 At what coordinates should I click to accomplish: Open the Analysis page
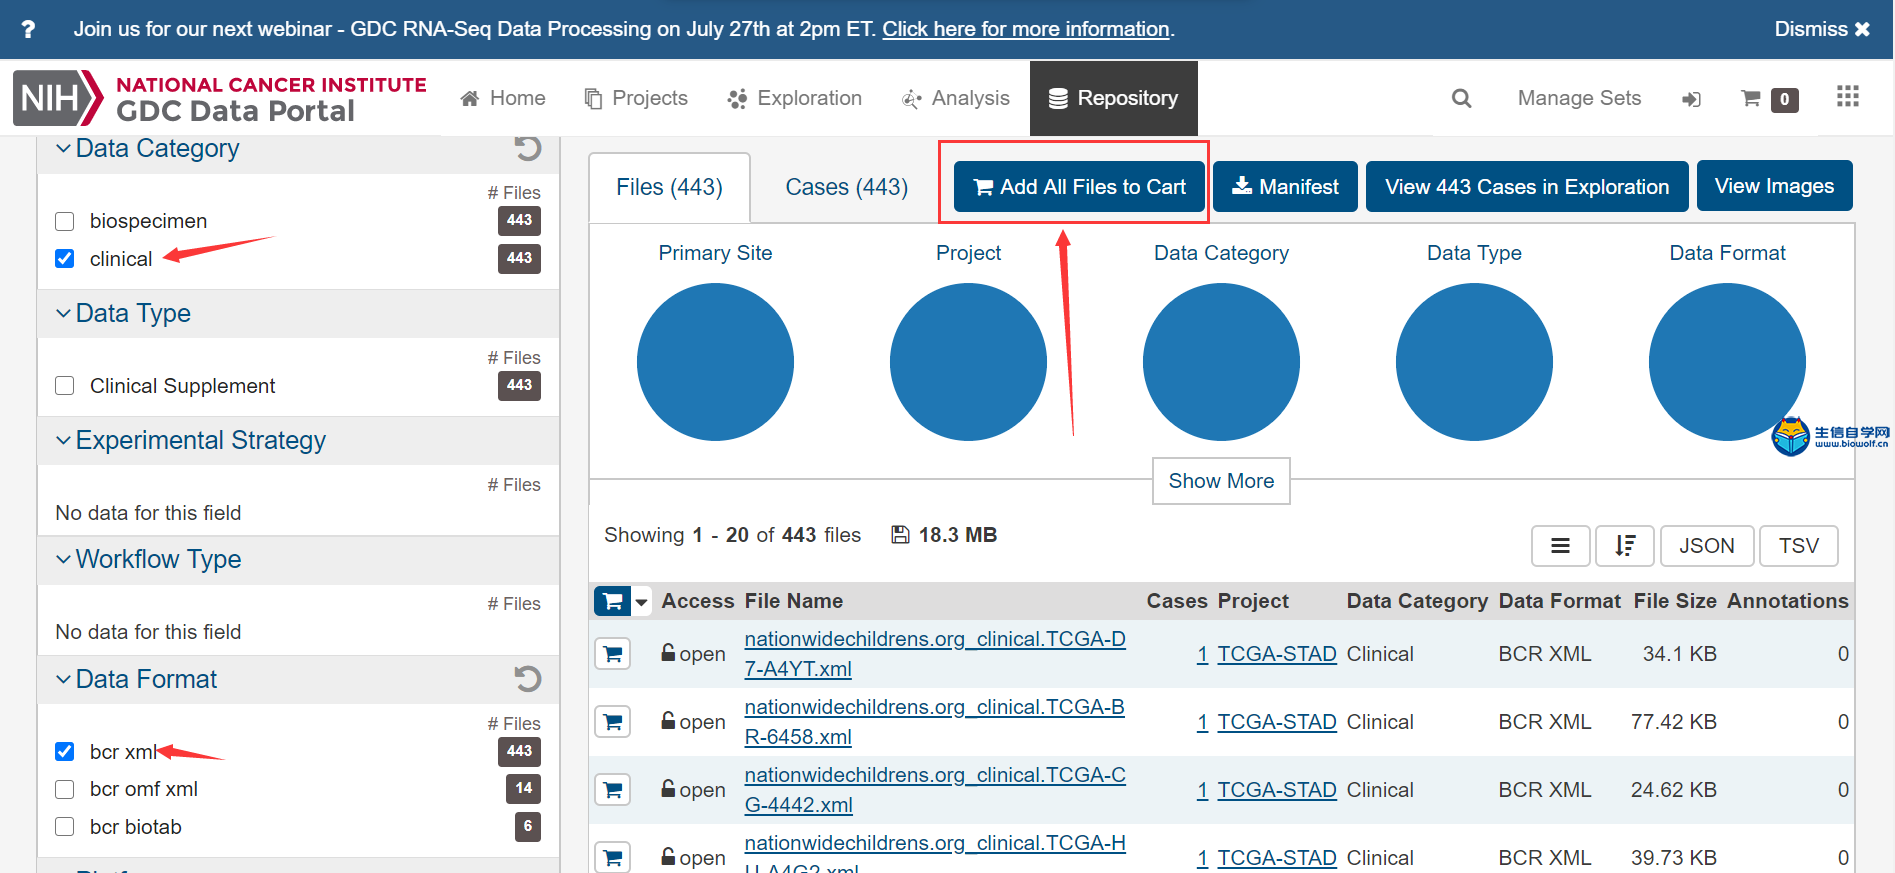coord(956,98)
